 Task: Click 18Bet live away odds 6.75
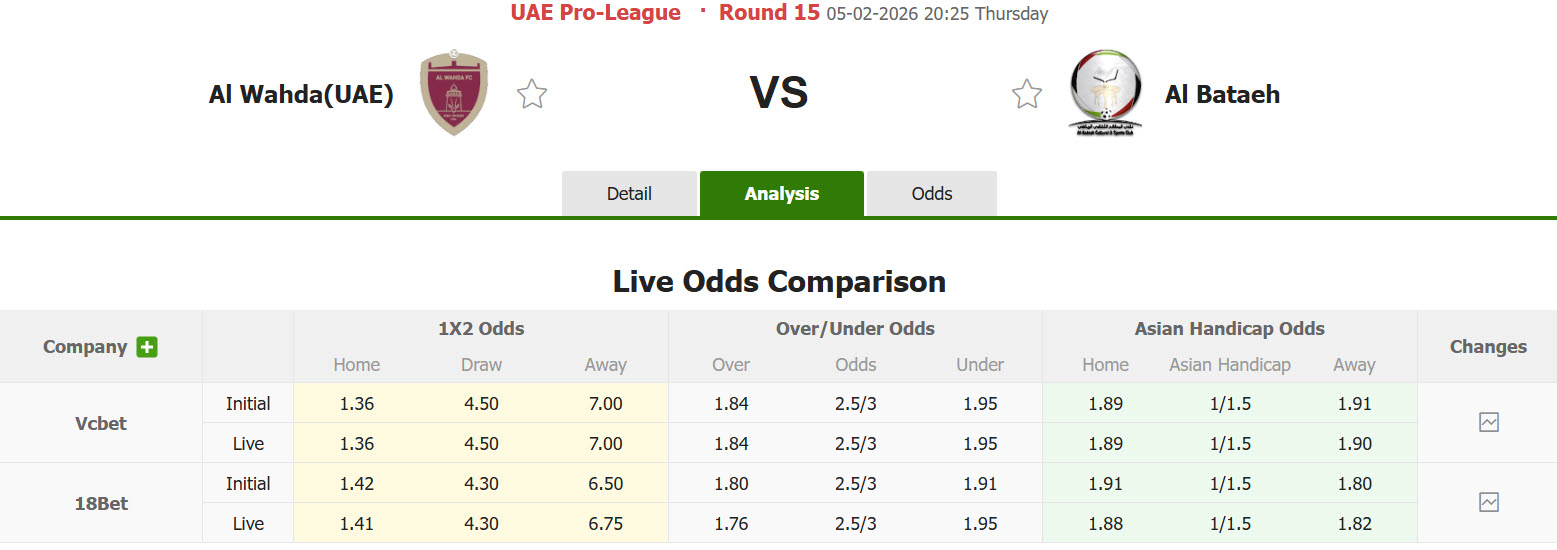coord(605,523)
